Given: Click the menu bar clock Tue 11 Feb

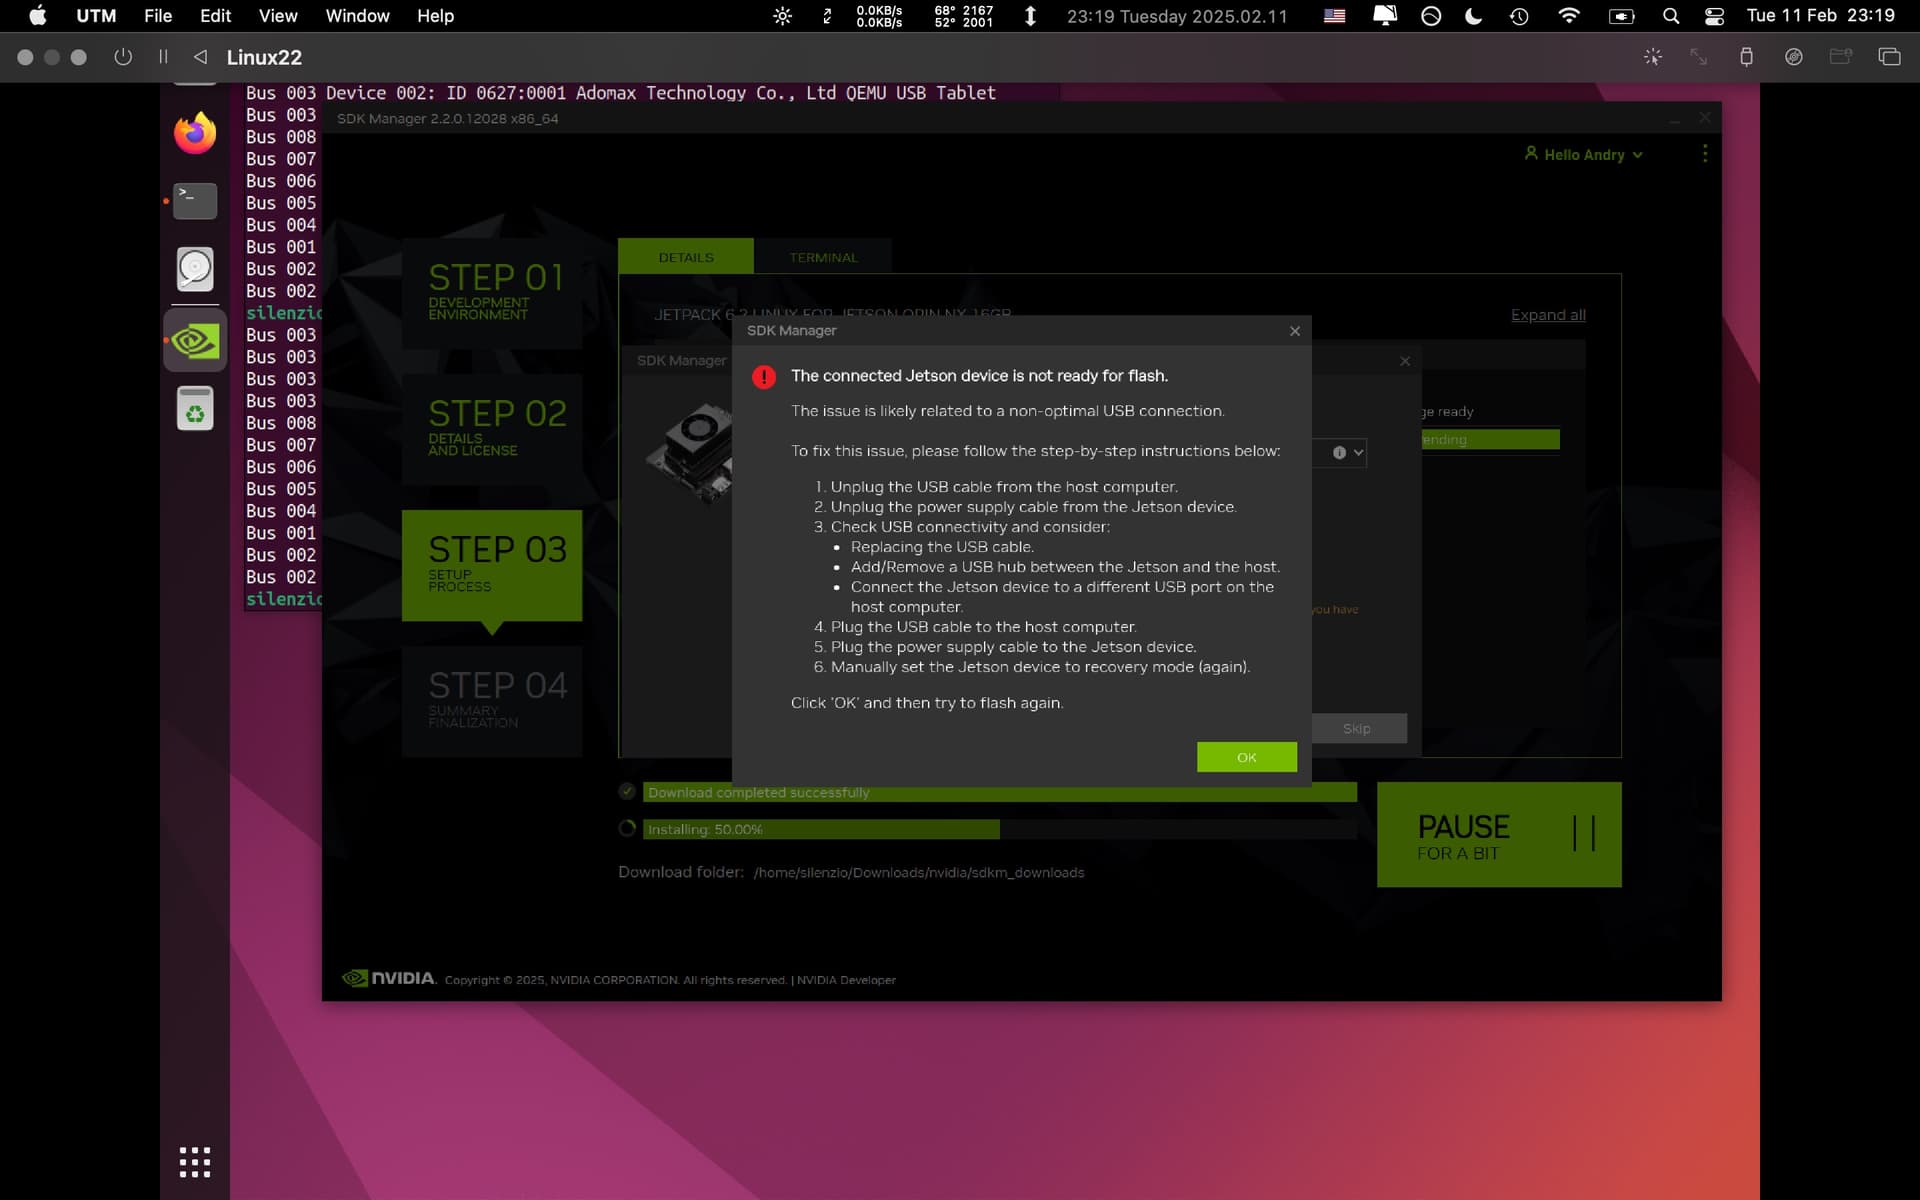Looking at the screenshot, I should coord(1820,16).
